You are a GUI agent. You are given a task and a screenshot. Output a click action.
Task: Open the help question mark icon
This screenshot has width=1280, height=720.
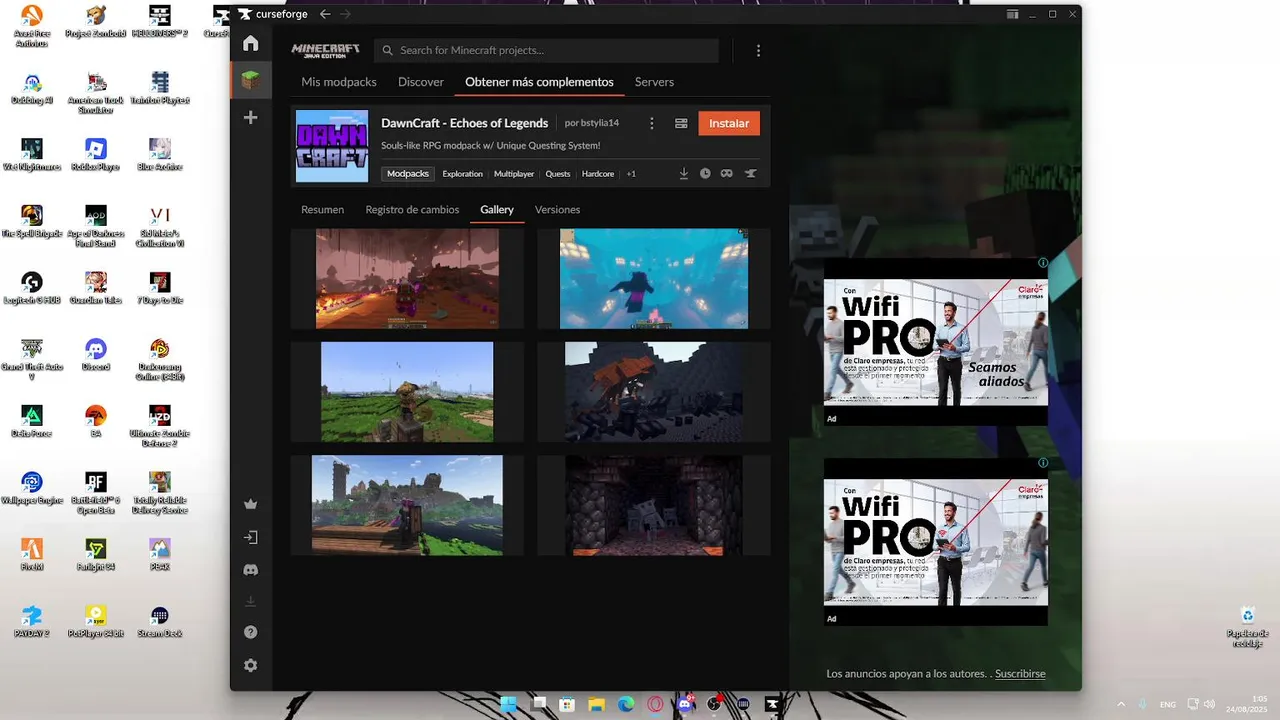(250, 632)
